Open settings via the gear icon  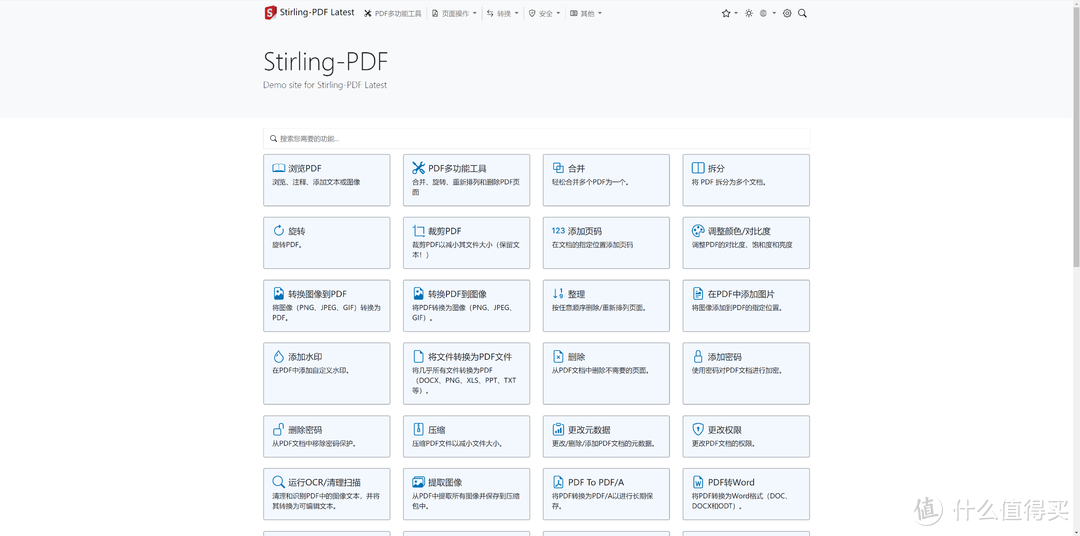point(787,13)
